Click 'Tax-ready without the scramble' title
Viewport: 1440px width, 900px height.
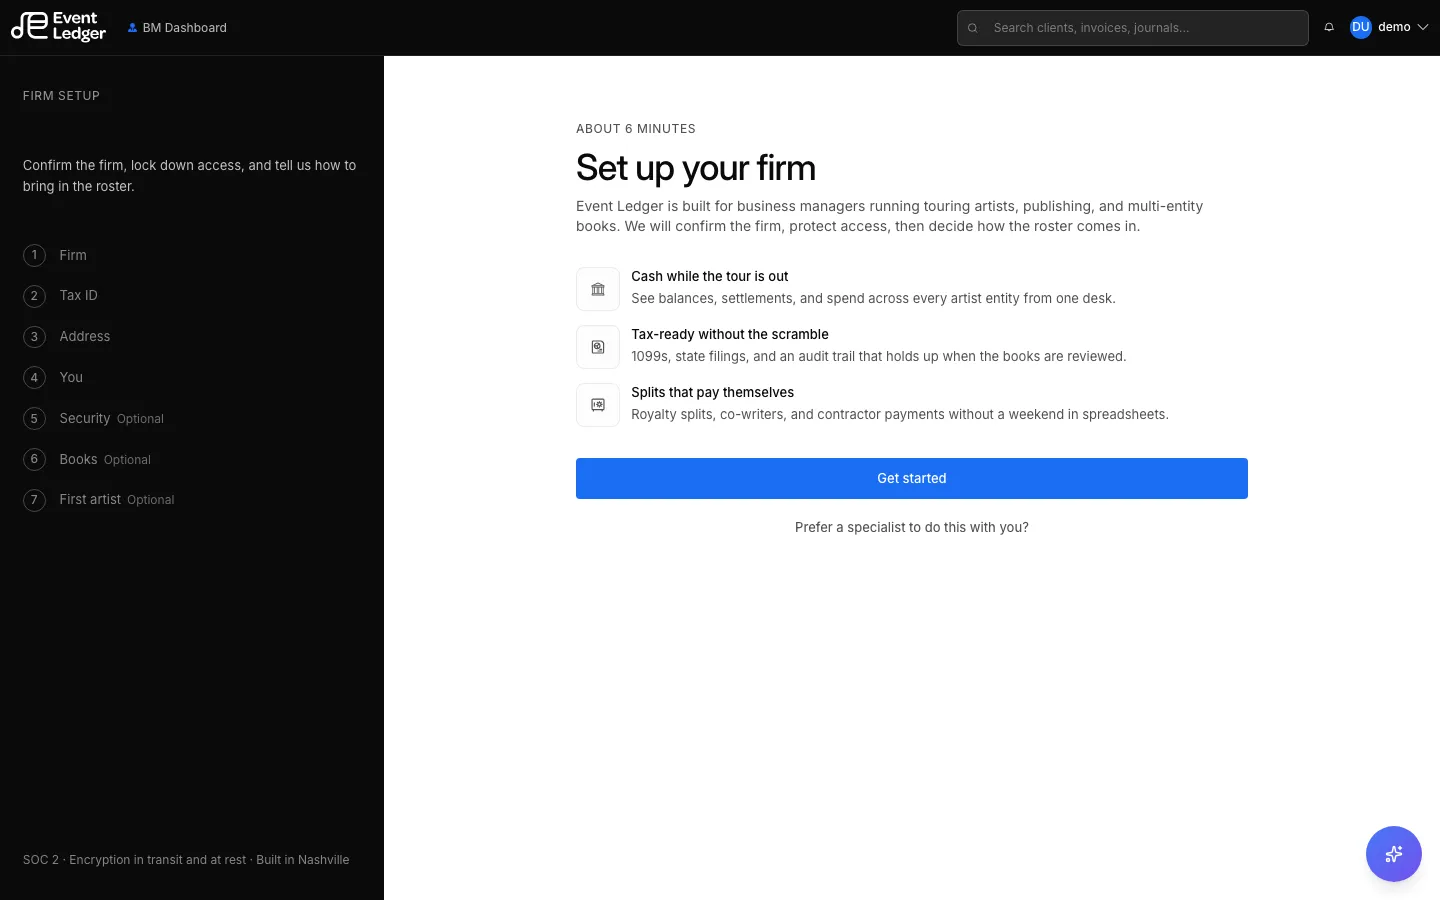pos(730,335)
